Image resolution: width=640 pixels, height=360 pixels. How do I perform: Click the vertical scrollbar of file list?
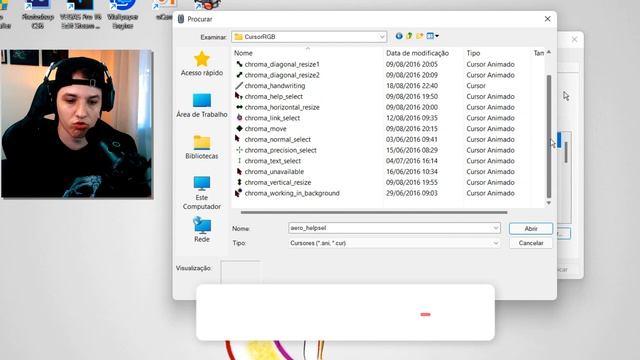click(x=549, y=137)
